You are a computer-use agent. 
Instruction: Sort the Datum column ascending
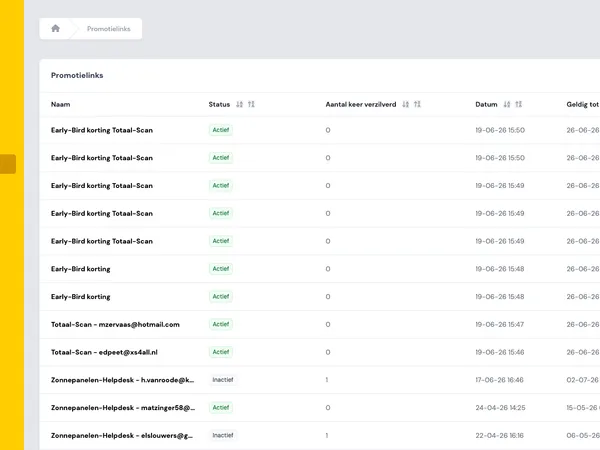pos(518,104)
